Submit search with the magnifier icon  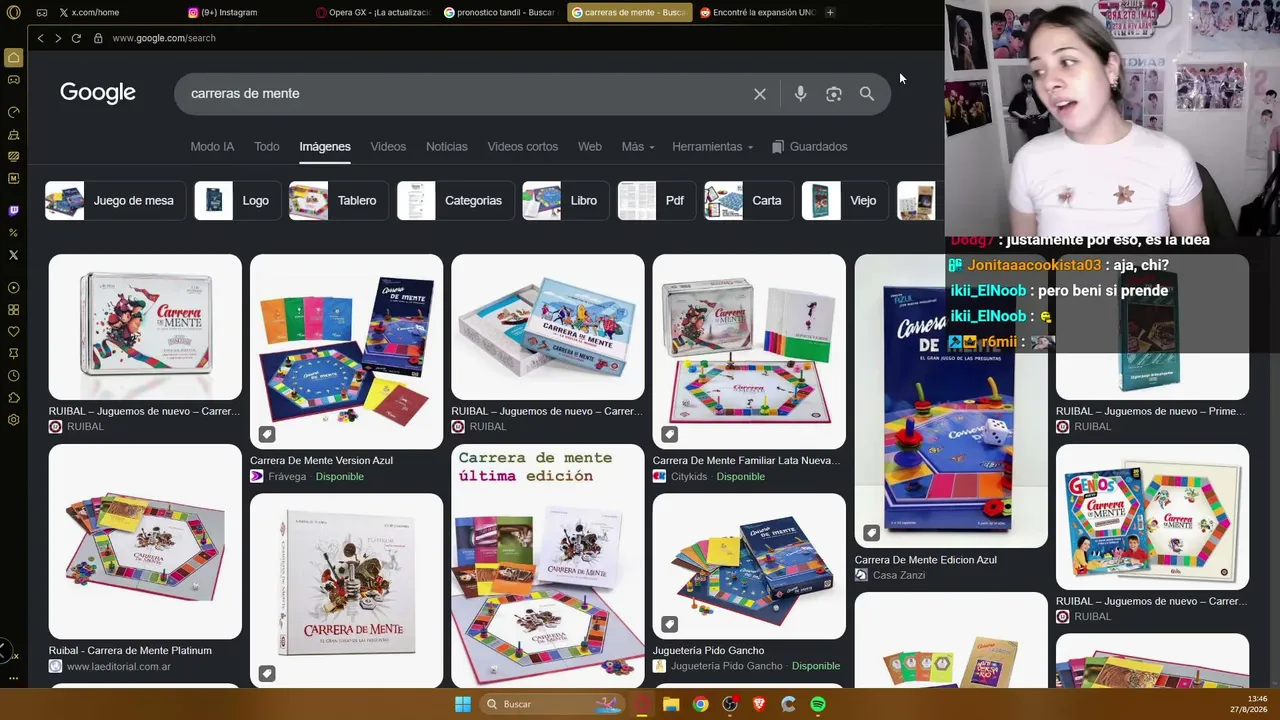click(867, 94)
